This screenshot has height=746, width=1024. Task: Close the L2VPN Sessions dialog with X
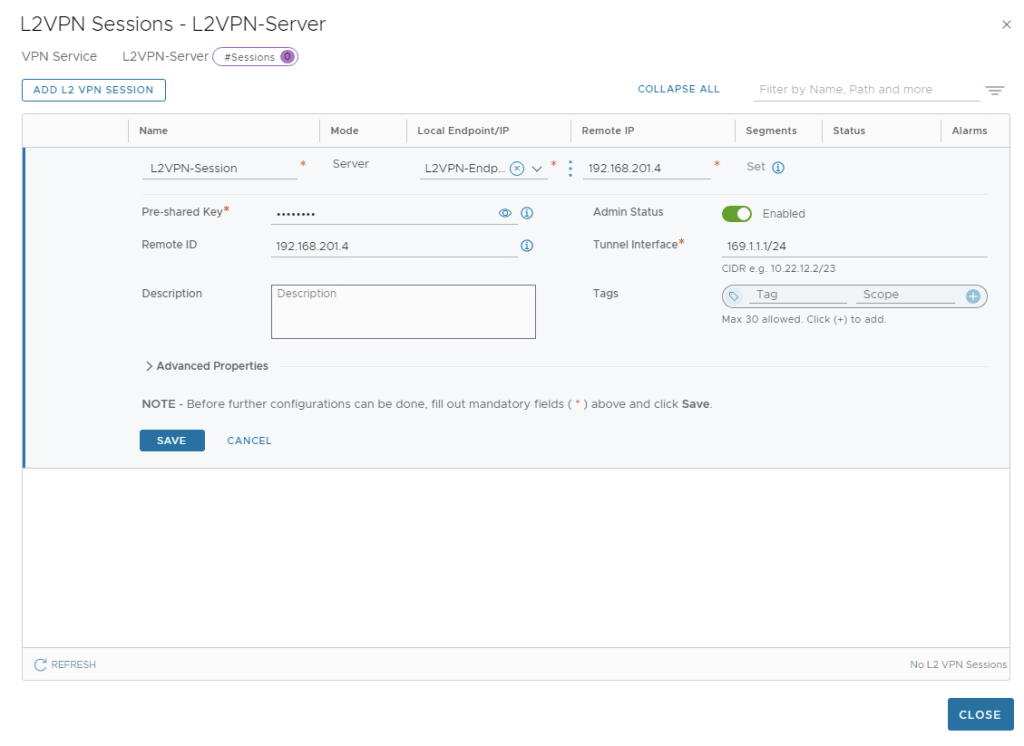pyautogui.click(x=1006, y=25)
